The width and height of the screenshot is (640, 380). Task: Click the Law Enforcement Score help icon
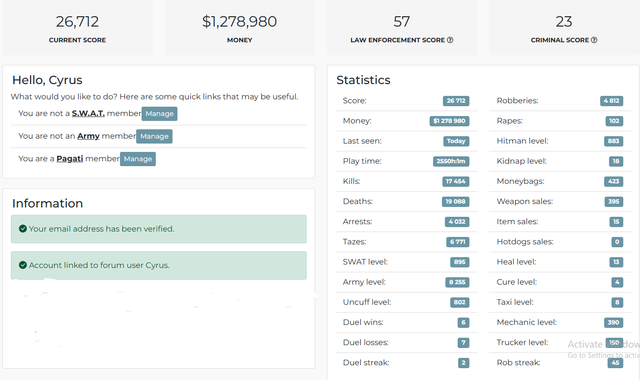(x=450, y=40)
